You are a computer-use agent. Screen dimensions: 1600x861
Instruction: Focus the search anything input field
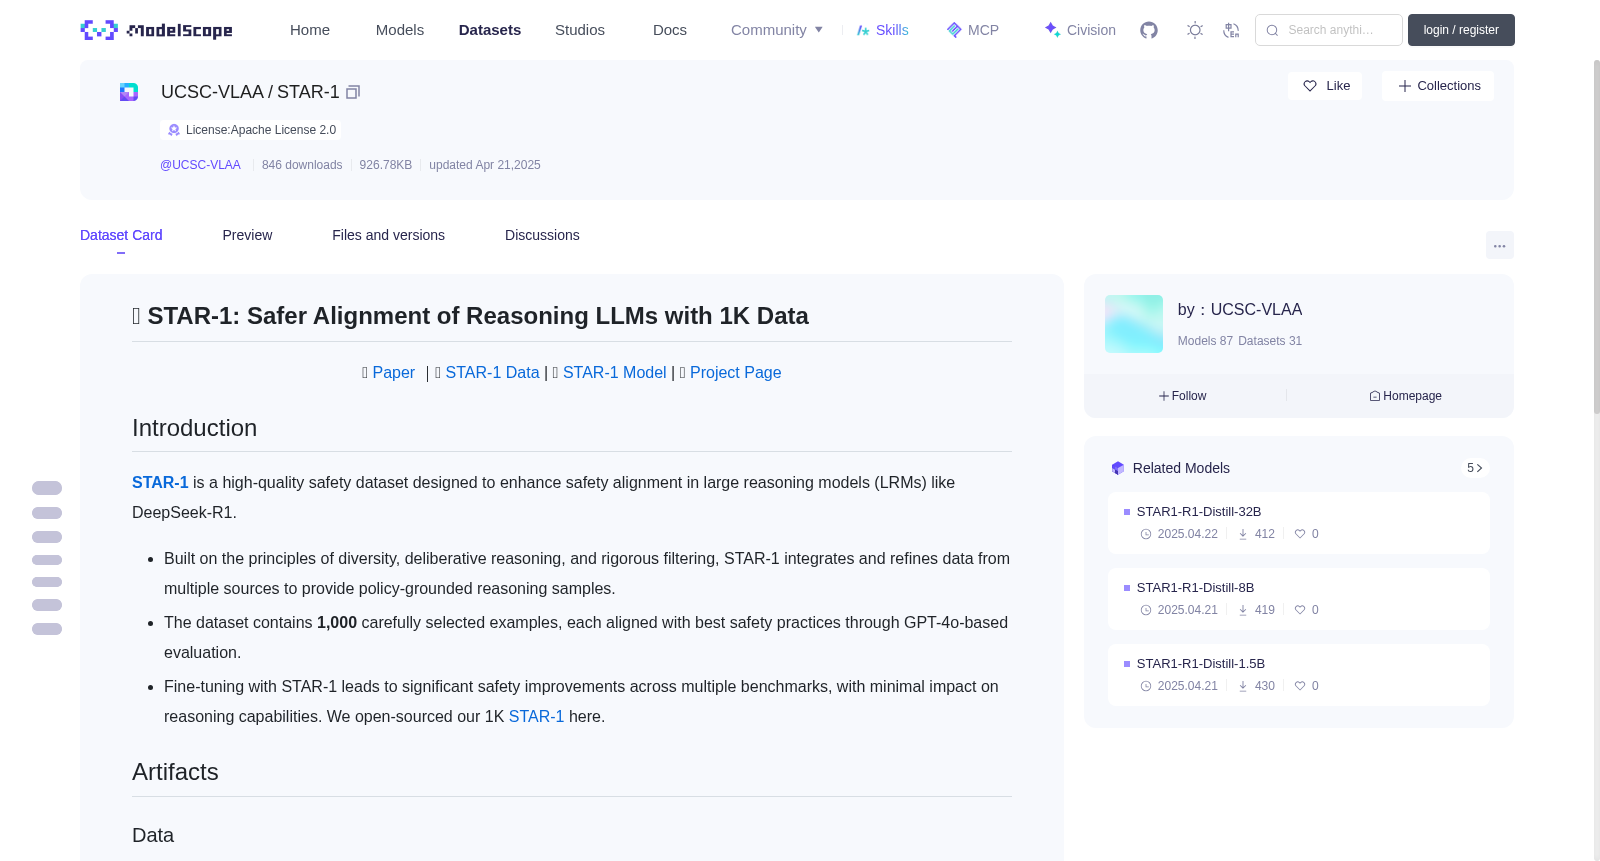1329,30
